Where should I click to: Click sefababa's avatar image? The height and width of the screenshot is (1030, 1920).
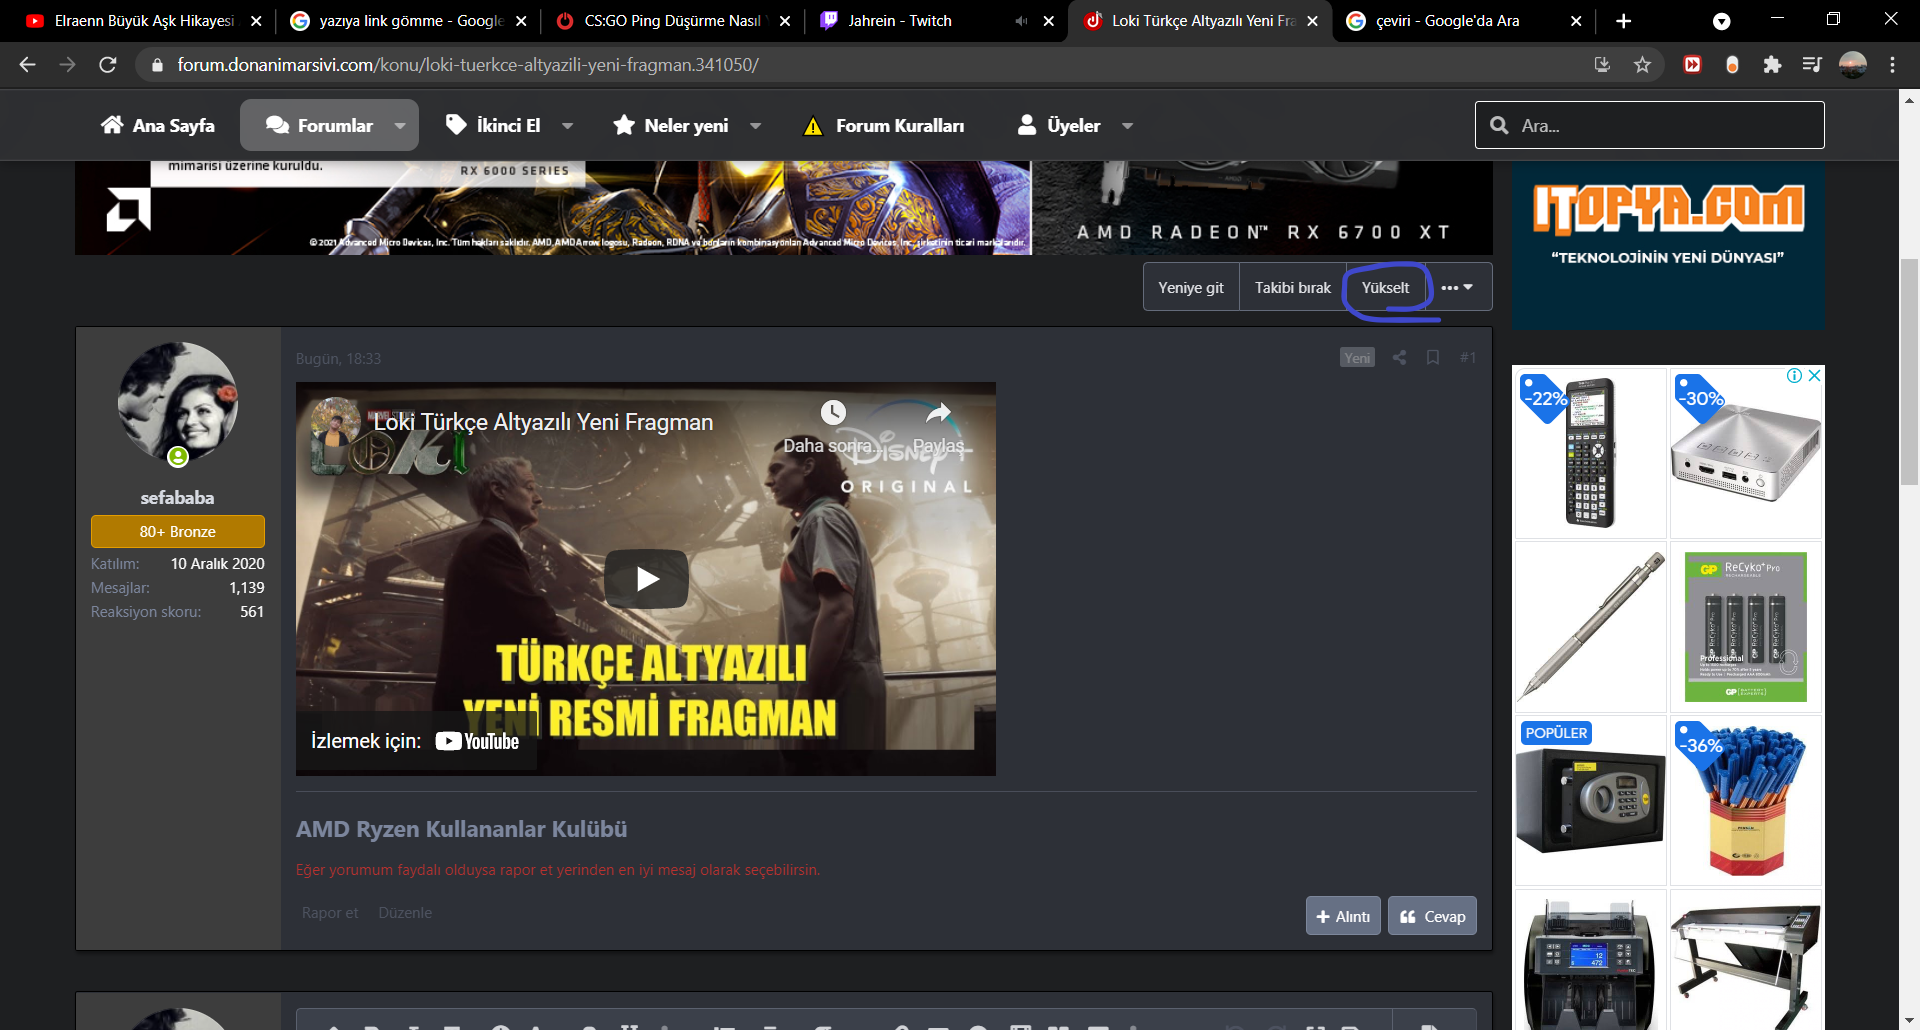[x=178, y=403]
